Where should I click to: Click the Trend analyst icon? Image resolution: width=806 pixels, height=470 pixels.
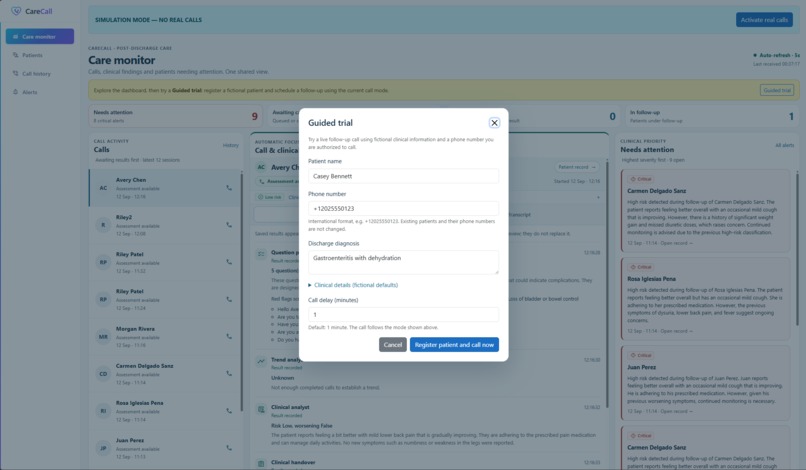pyautogui.click(x=261, y=361)
